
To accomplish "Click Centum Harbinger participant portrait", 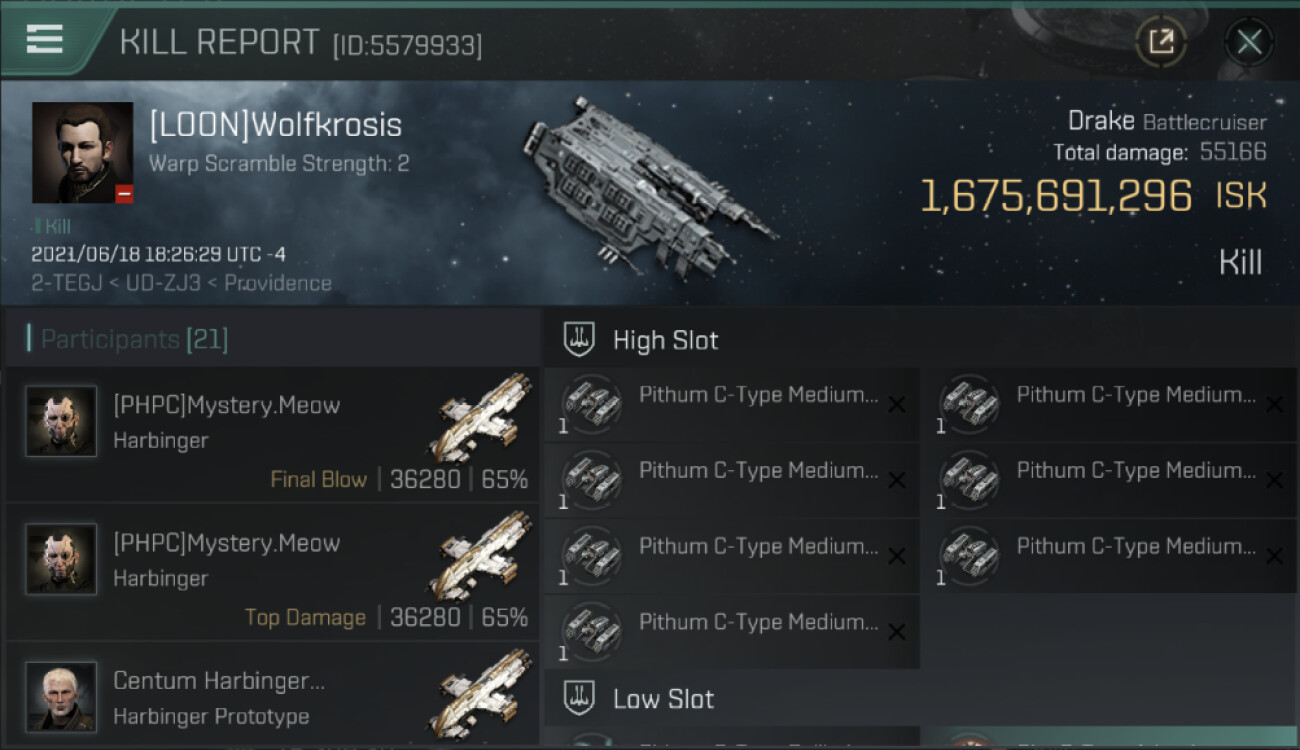I will click(x=62, y=696).
